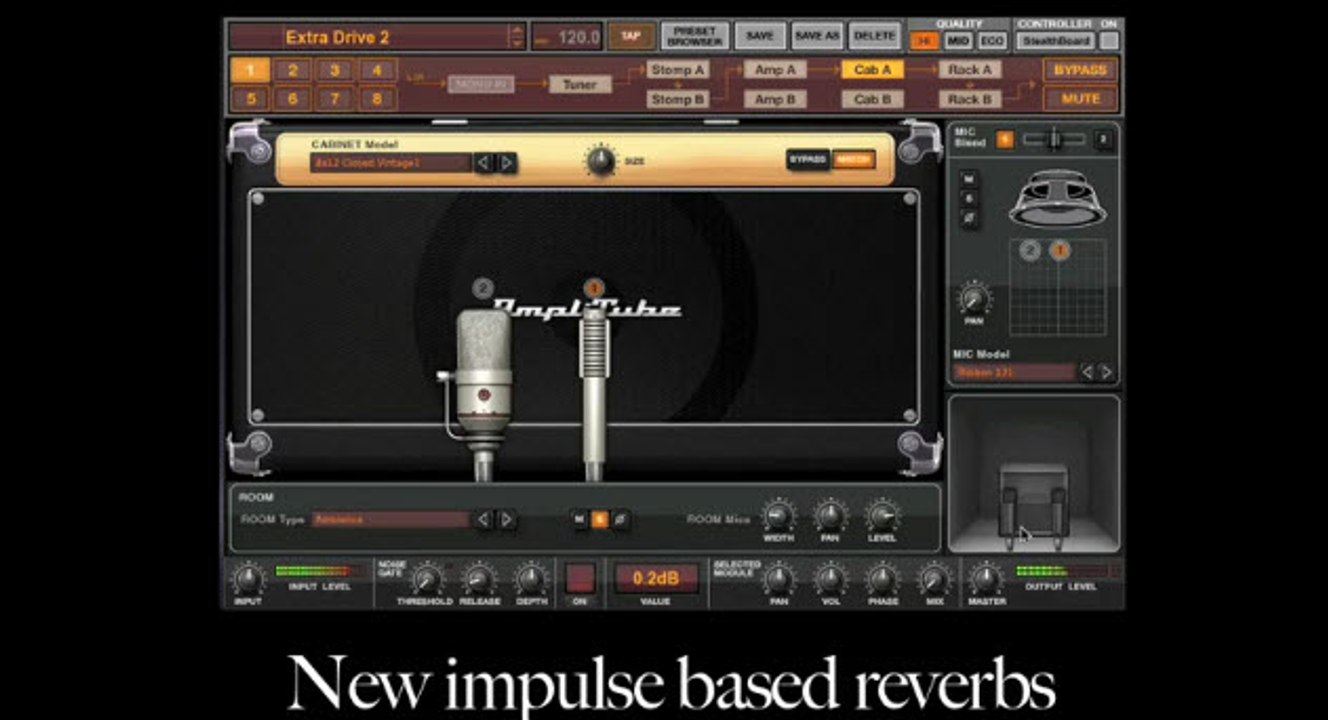Screen dimensions: 1328x720
Task: Toggle the controller ON switch
Action: pos(1108,41)
